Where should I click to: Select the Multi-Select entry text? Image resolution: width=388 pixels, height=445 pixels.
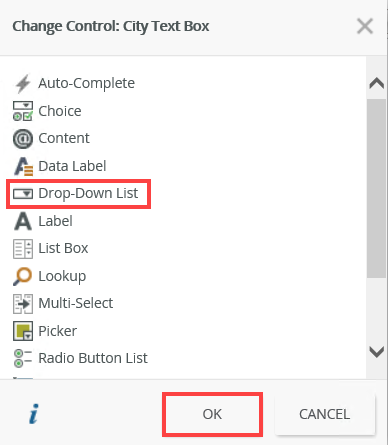76,303
